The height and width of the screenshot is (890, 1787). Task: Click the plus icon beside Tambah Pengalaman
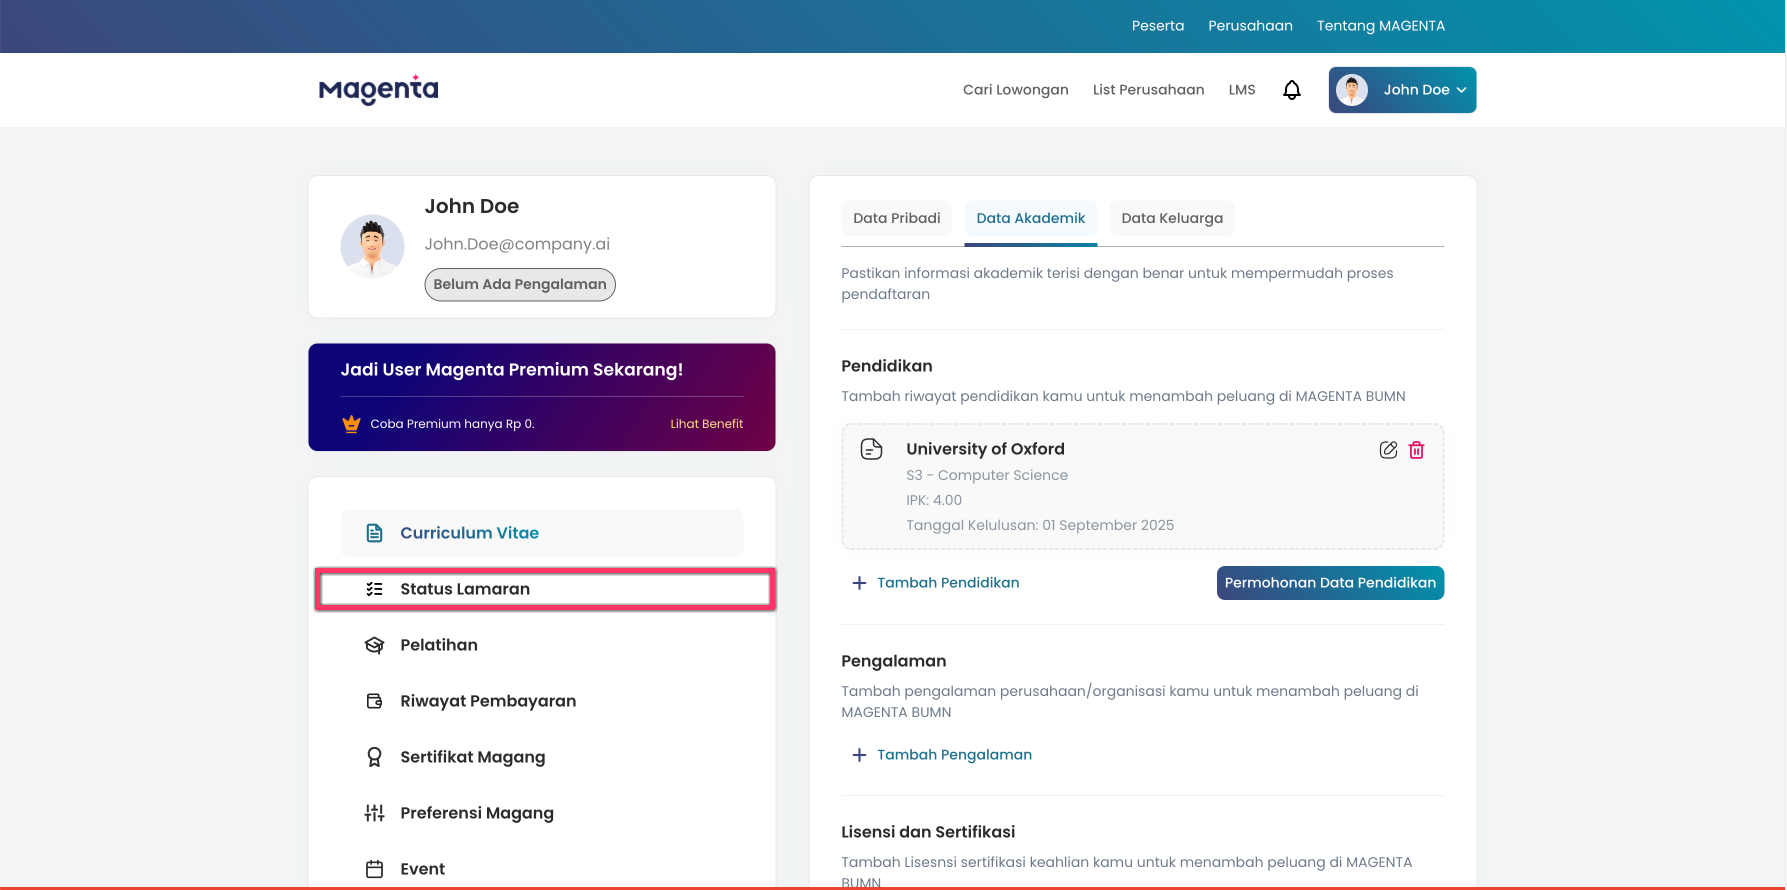tap(859, 755)
